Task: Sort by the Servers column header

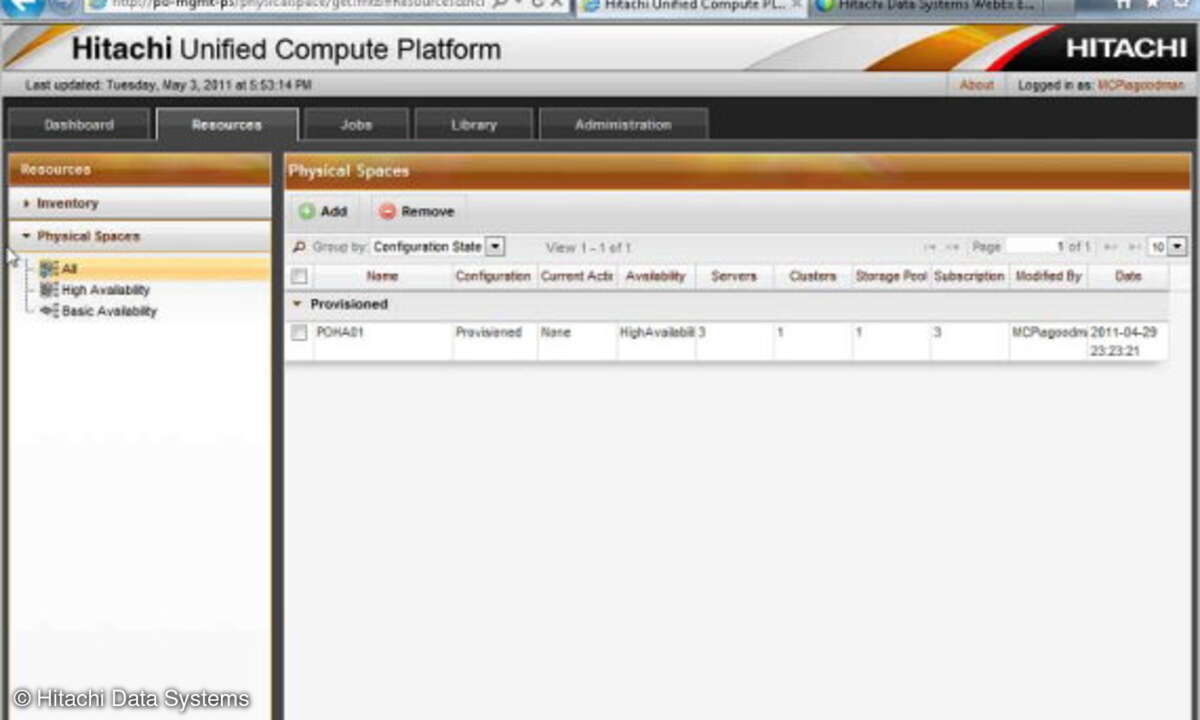Action: [x=734, y=276]
